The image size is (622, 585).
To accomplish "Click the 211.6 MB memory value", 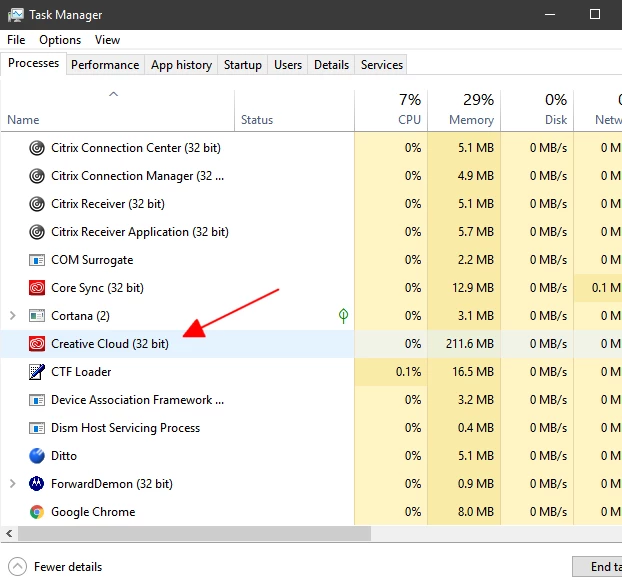I will (470, 344).
